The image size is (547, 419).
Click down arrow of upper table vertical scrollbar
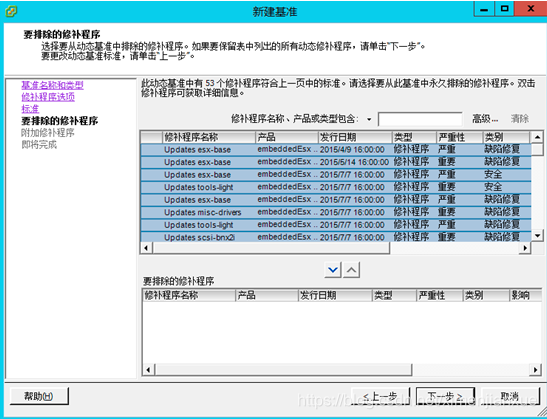pos(537,235)
